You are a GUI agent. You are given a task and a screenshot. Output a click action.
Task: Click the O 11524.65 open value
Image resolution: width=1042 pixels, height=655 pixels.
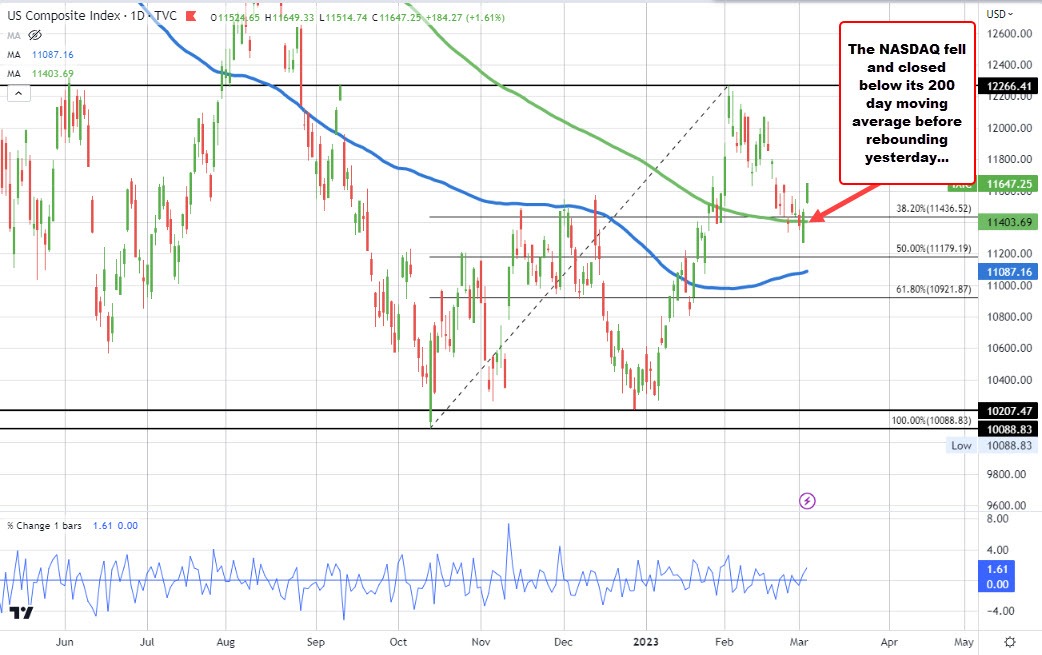coord(235,17)
